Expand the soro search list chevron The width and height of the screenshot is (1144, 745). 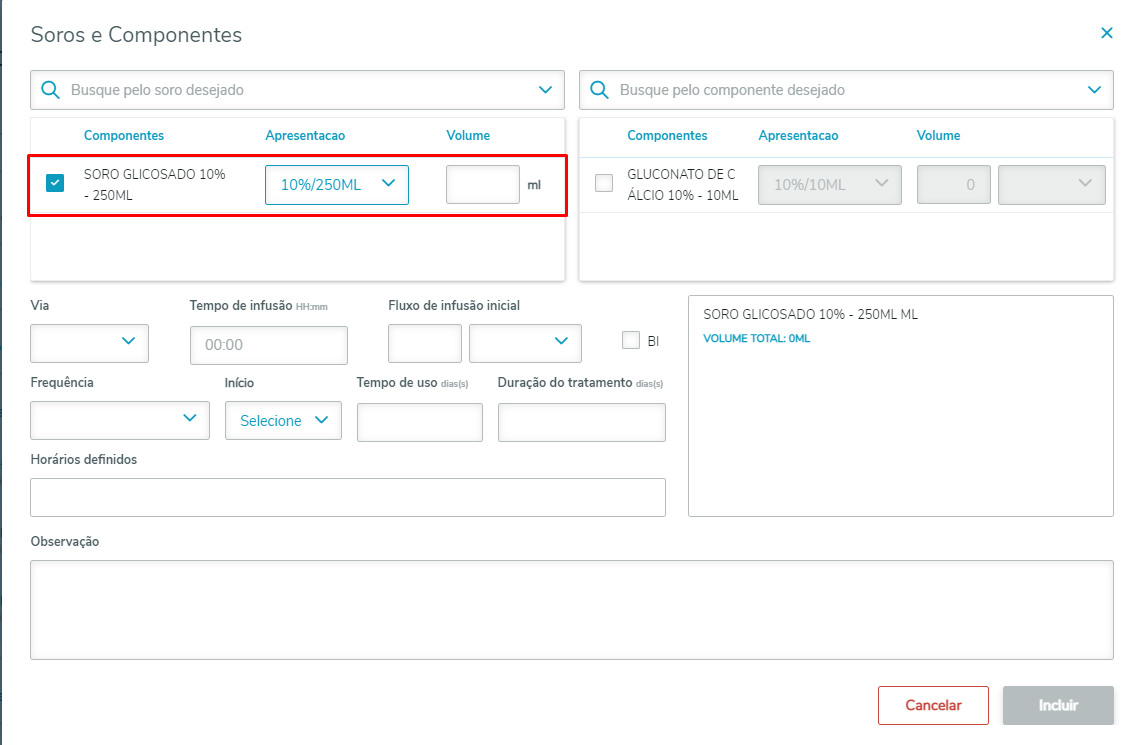(545, 90)
